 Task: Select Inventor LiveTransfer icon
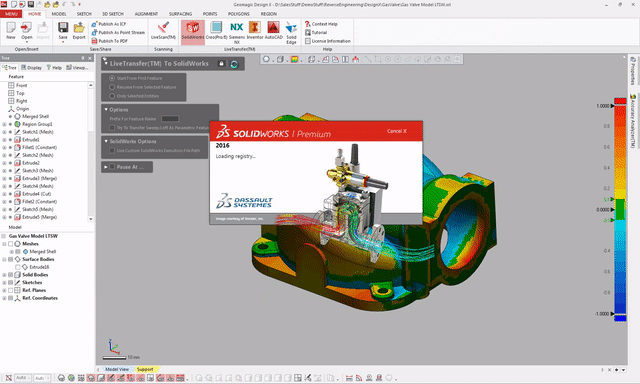click(255, 30)
